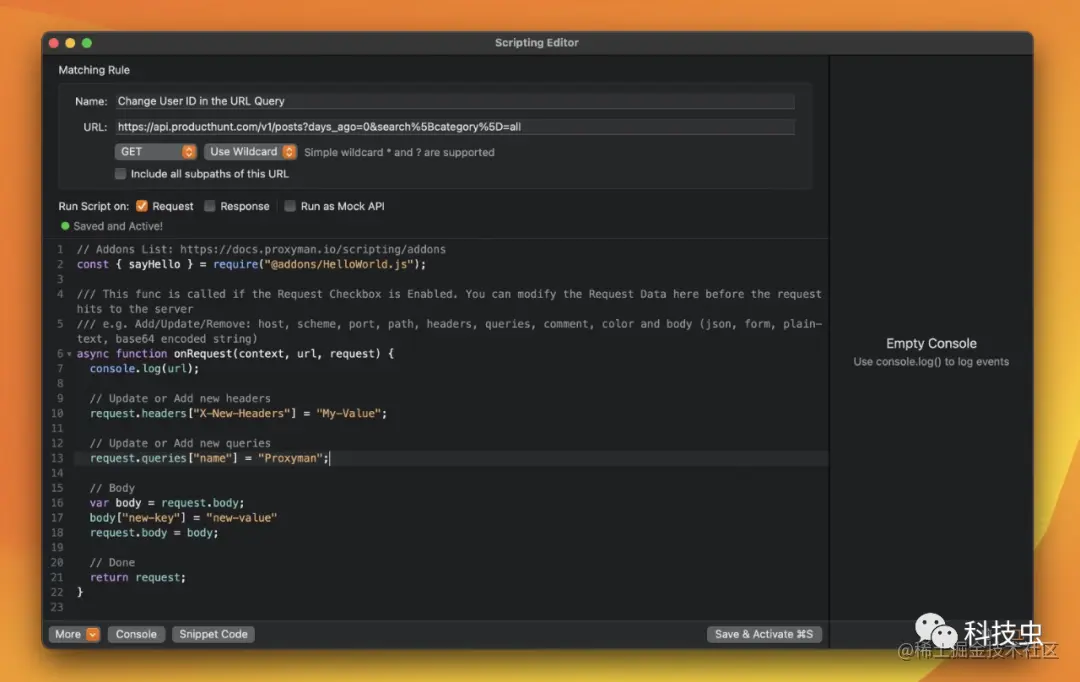
Task: Click the "// Update or Add new headers" comment
Action: click(180, 399)
